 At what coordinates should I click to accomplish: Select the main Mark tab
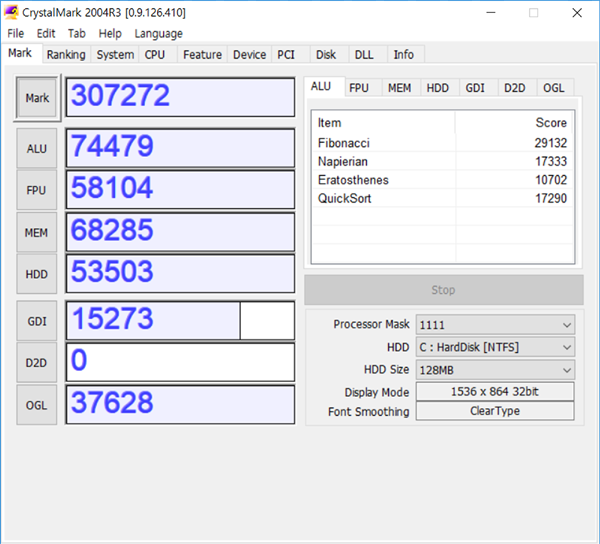click(20, 53)
